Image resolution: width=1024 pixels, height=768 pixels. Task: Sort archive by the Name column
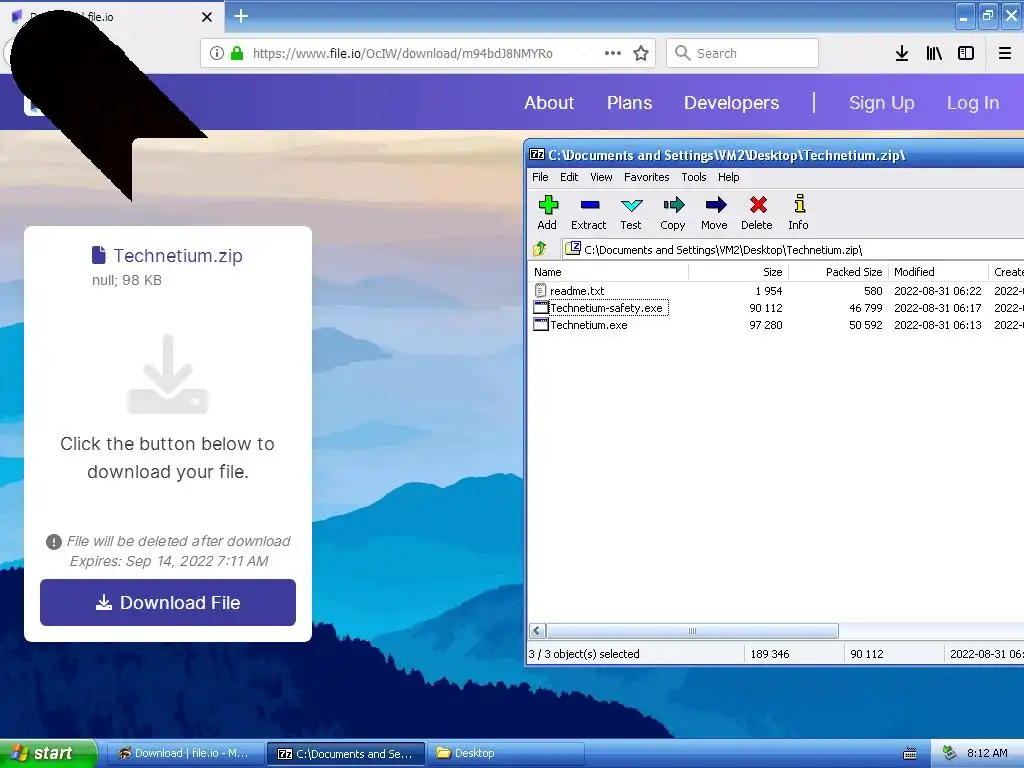pyautogui.click(x=609, y=272)
